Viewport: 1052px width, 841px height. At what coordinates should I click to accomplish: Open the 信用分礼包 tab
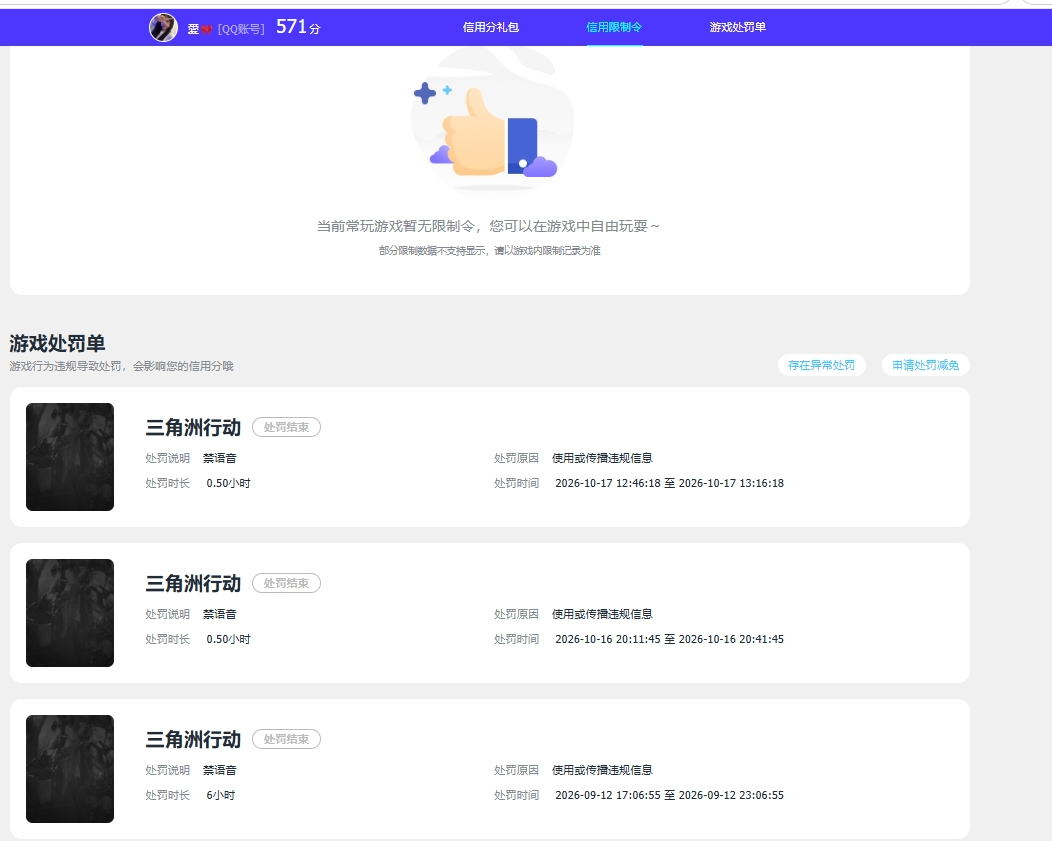490,27
